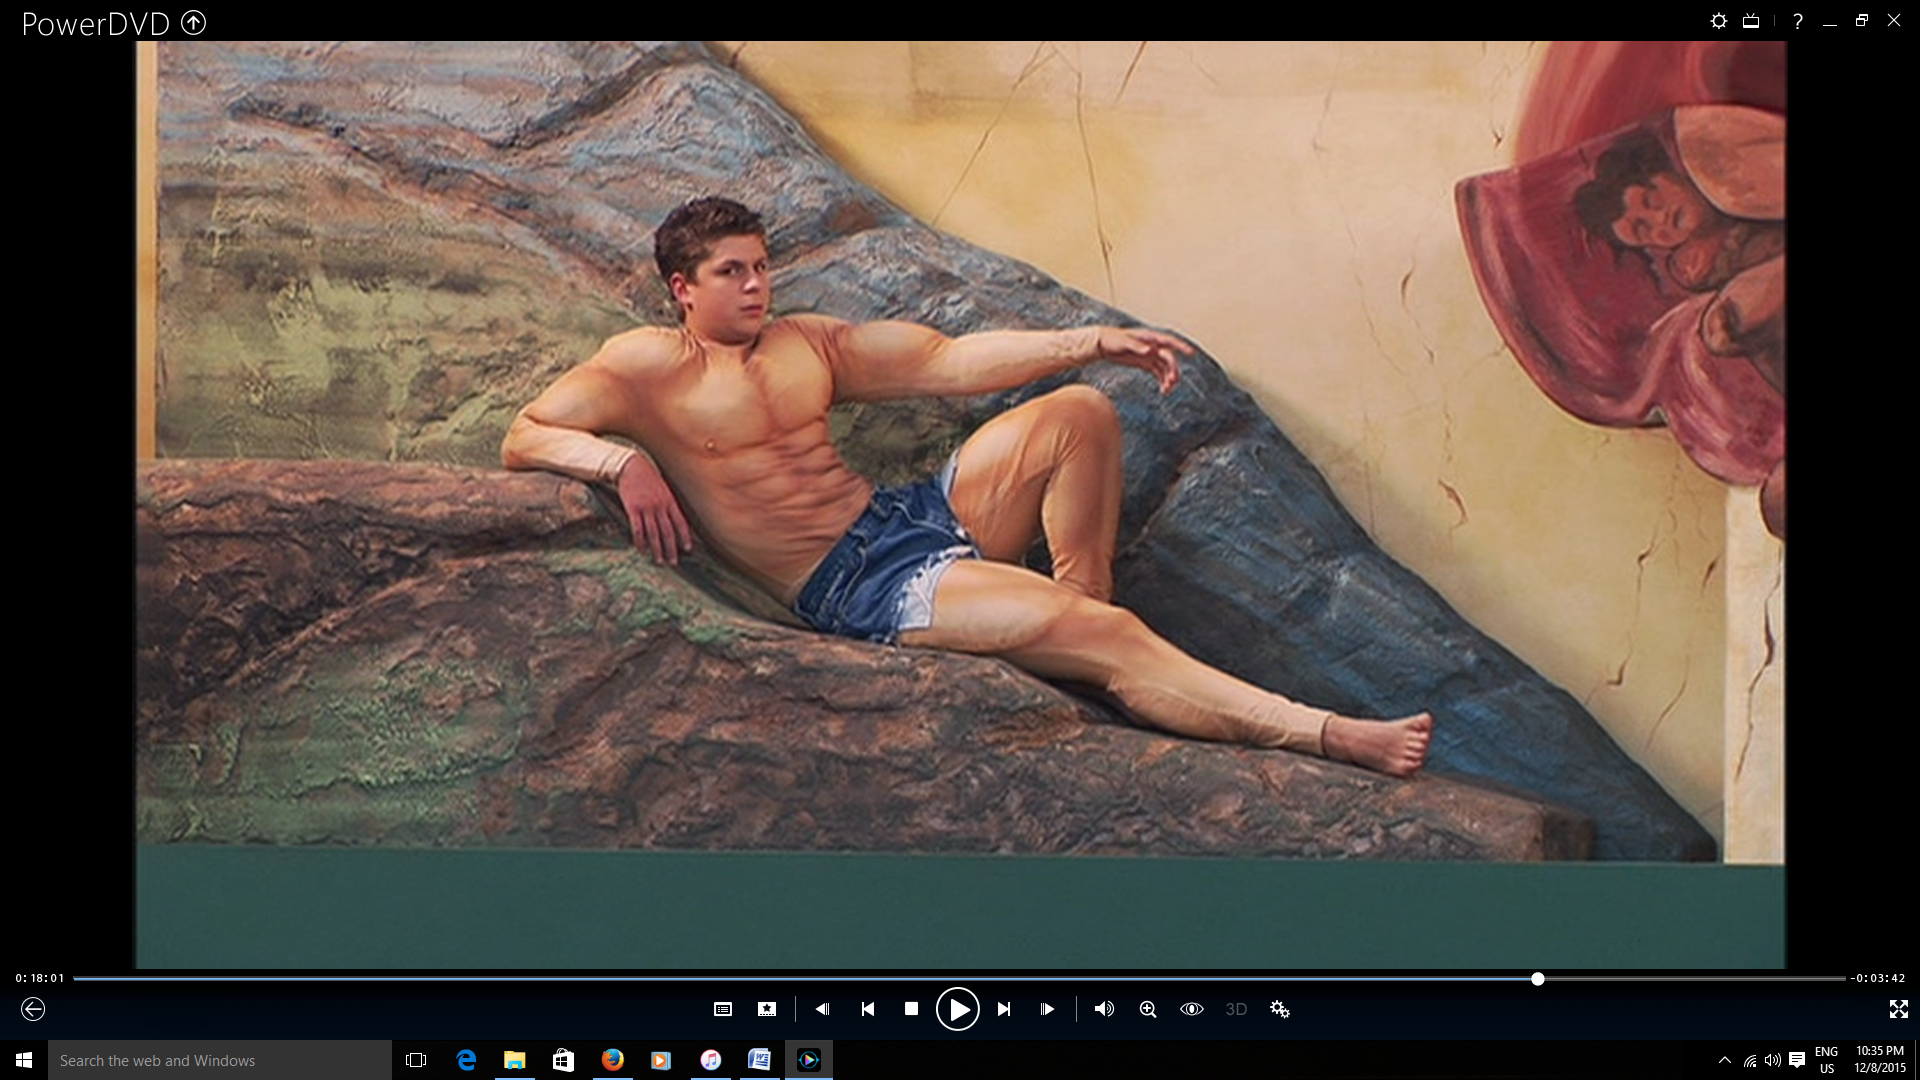Stop the video playback
This screenshot has height=1080, width=1920.
911,1009
